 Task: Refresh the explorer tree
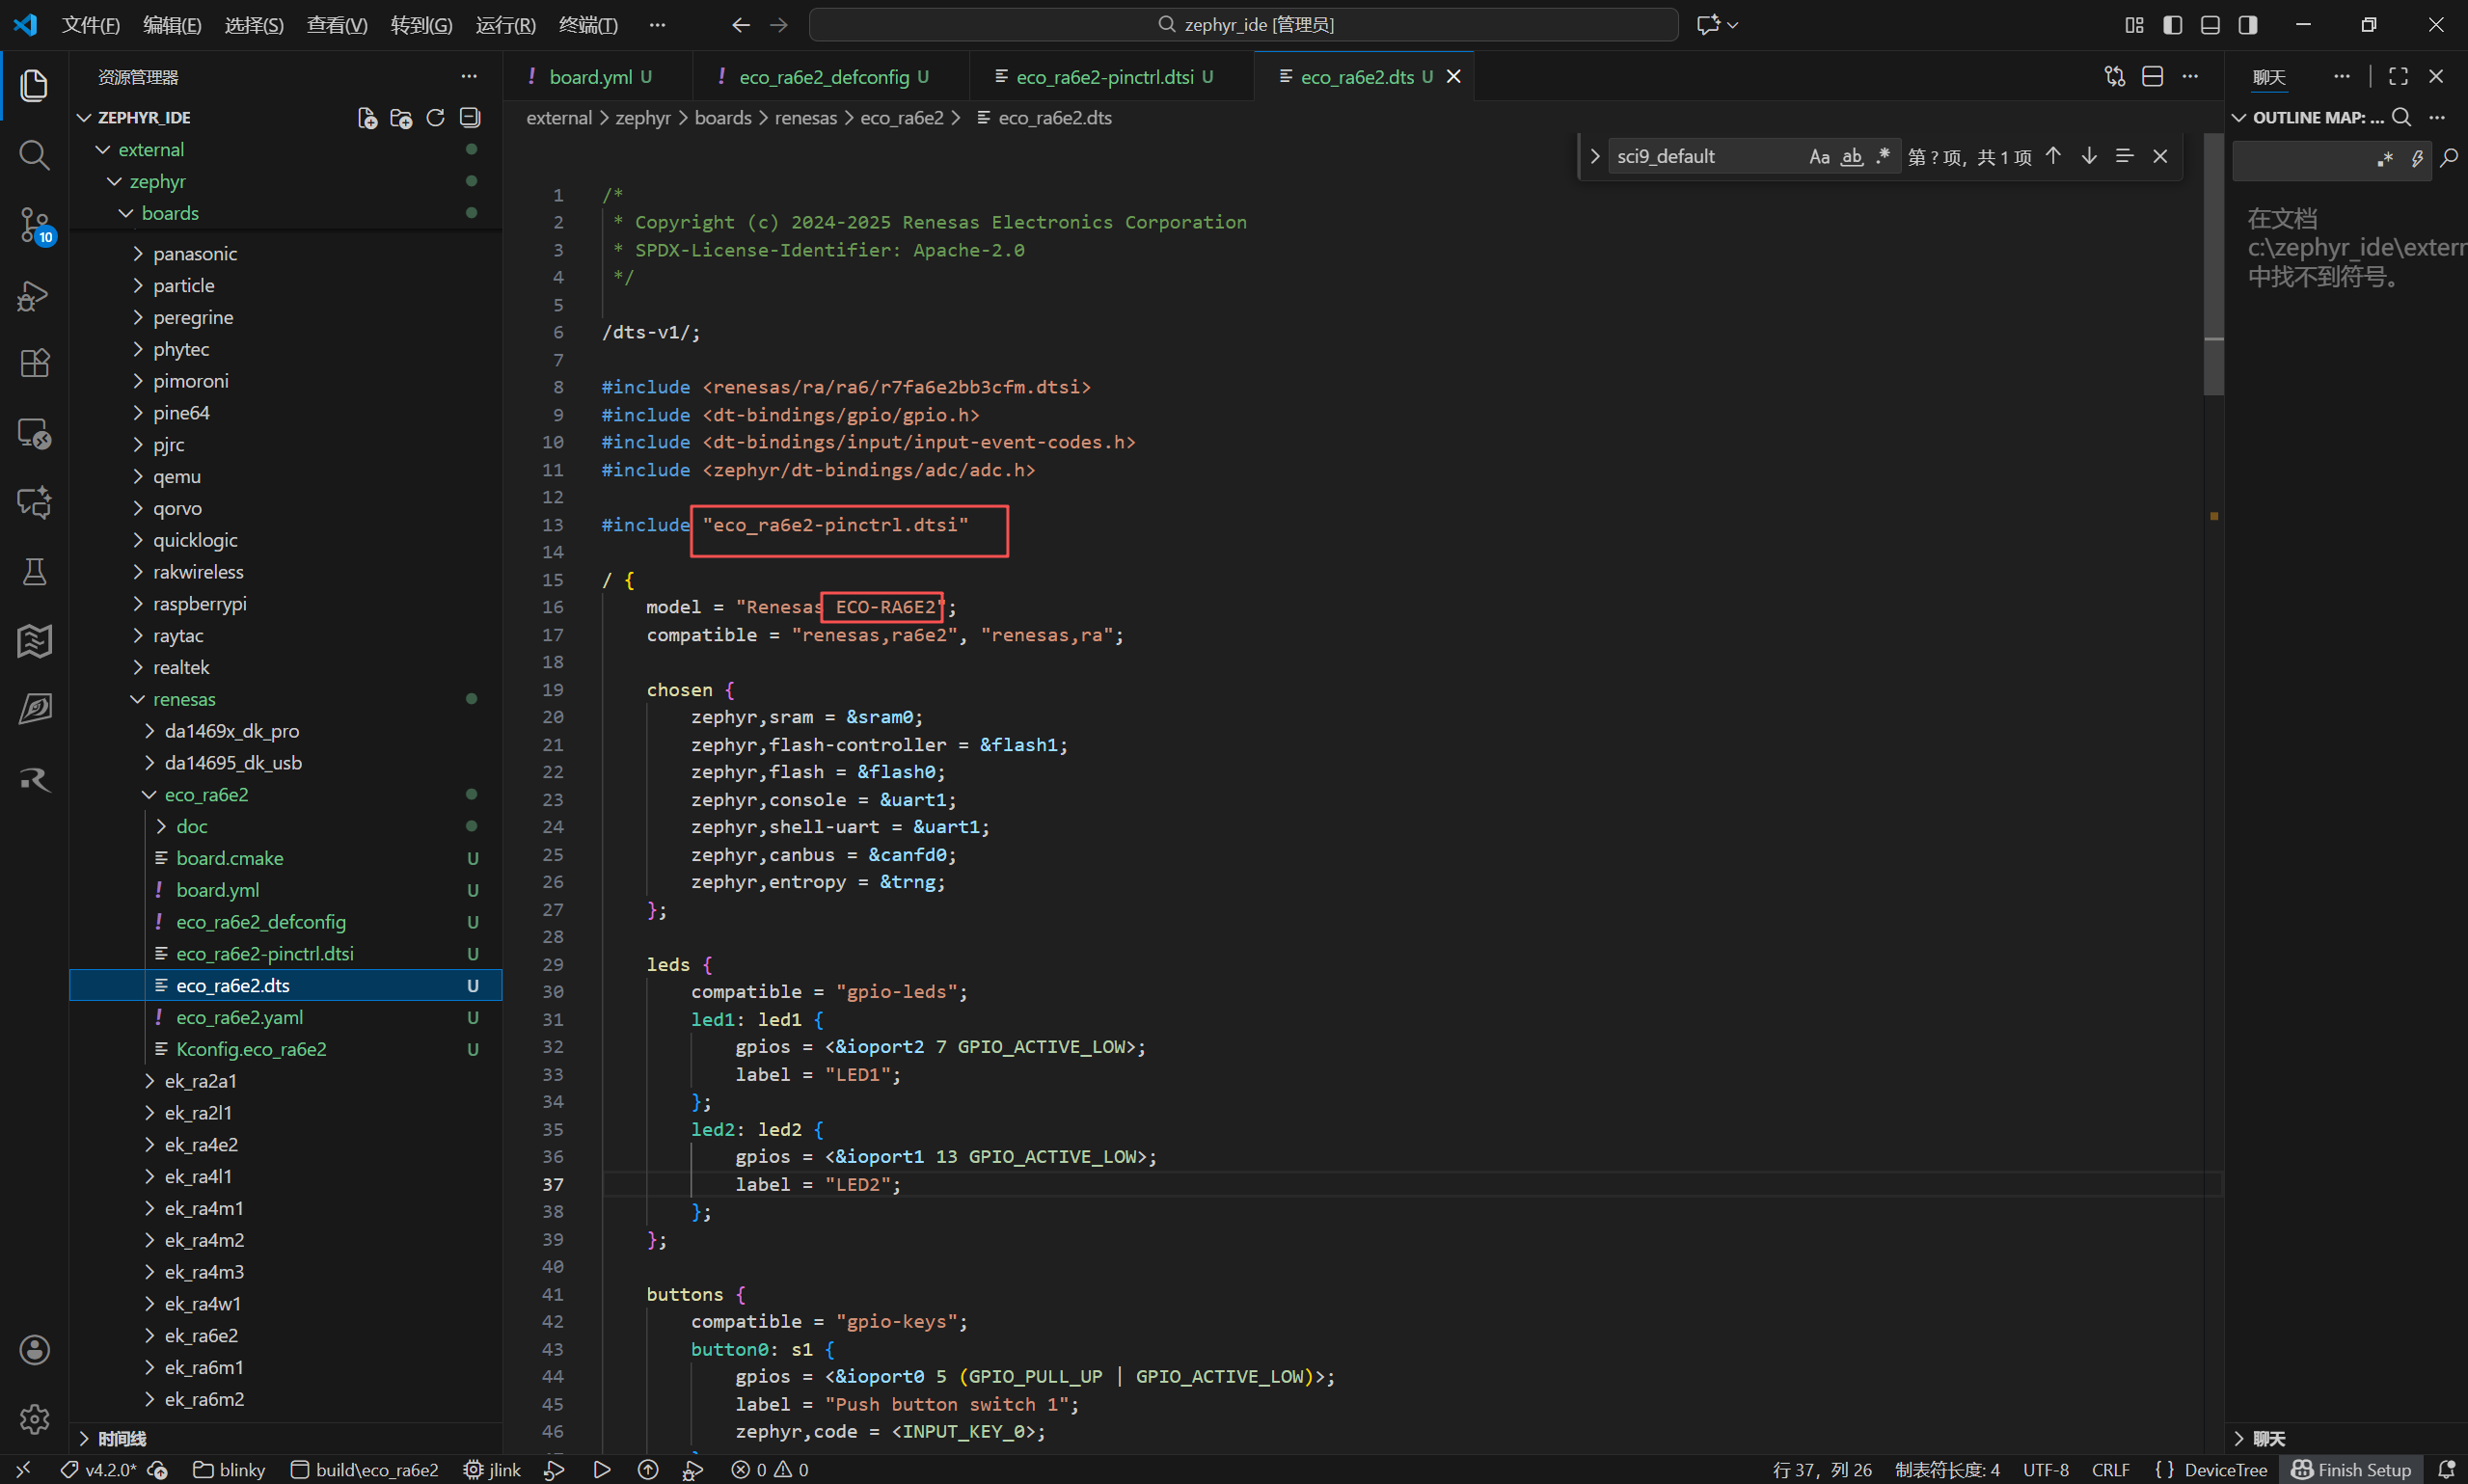tap(435, 118)
